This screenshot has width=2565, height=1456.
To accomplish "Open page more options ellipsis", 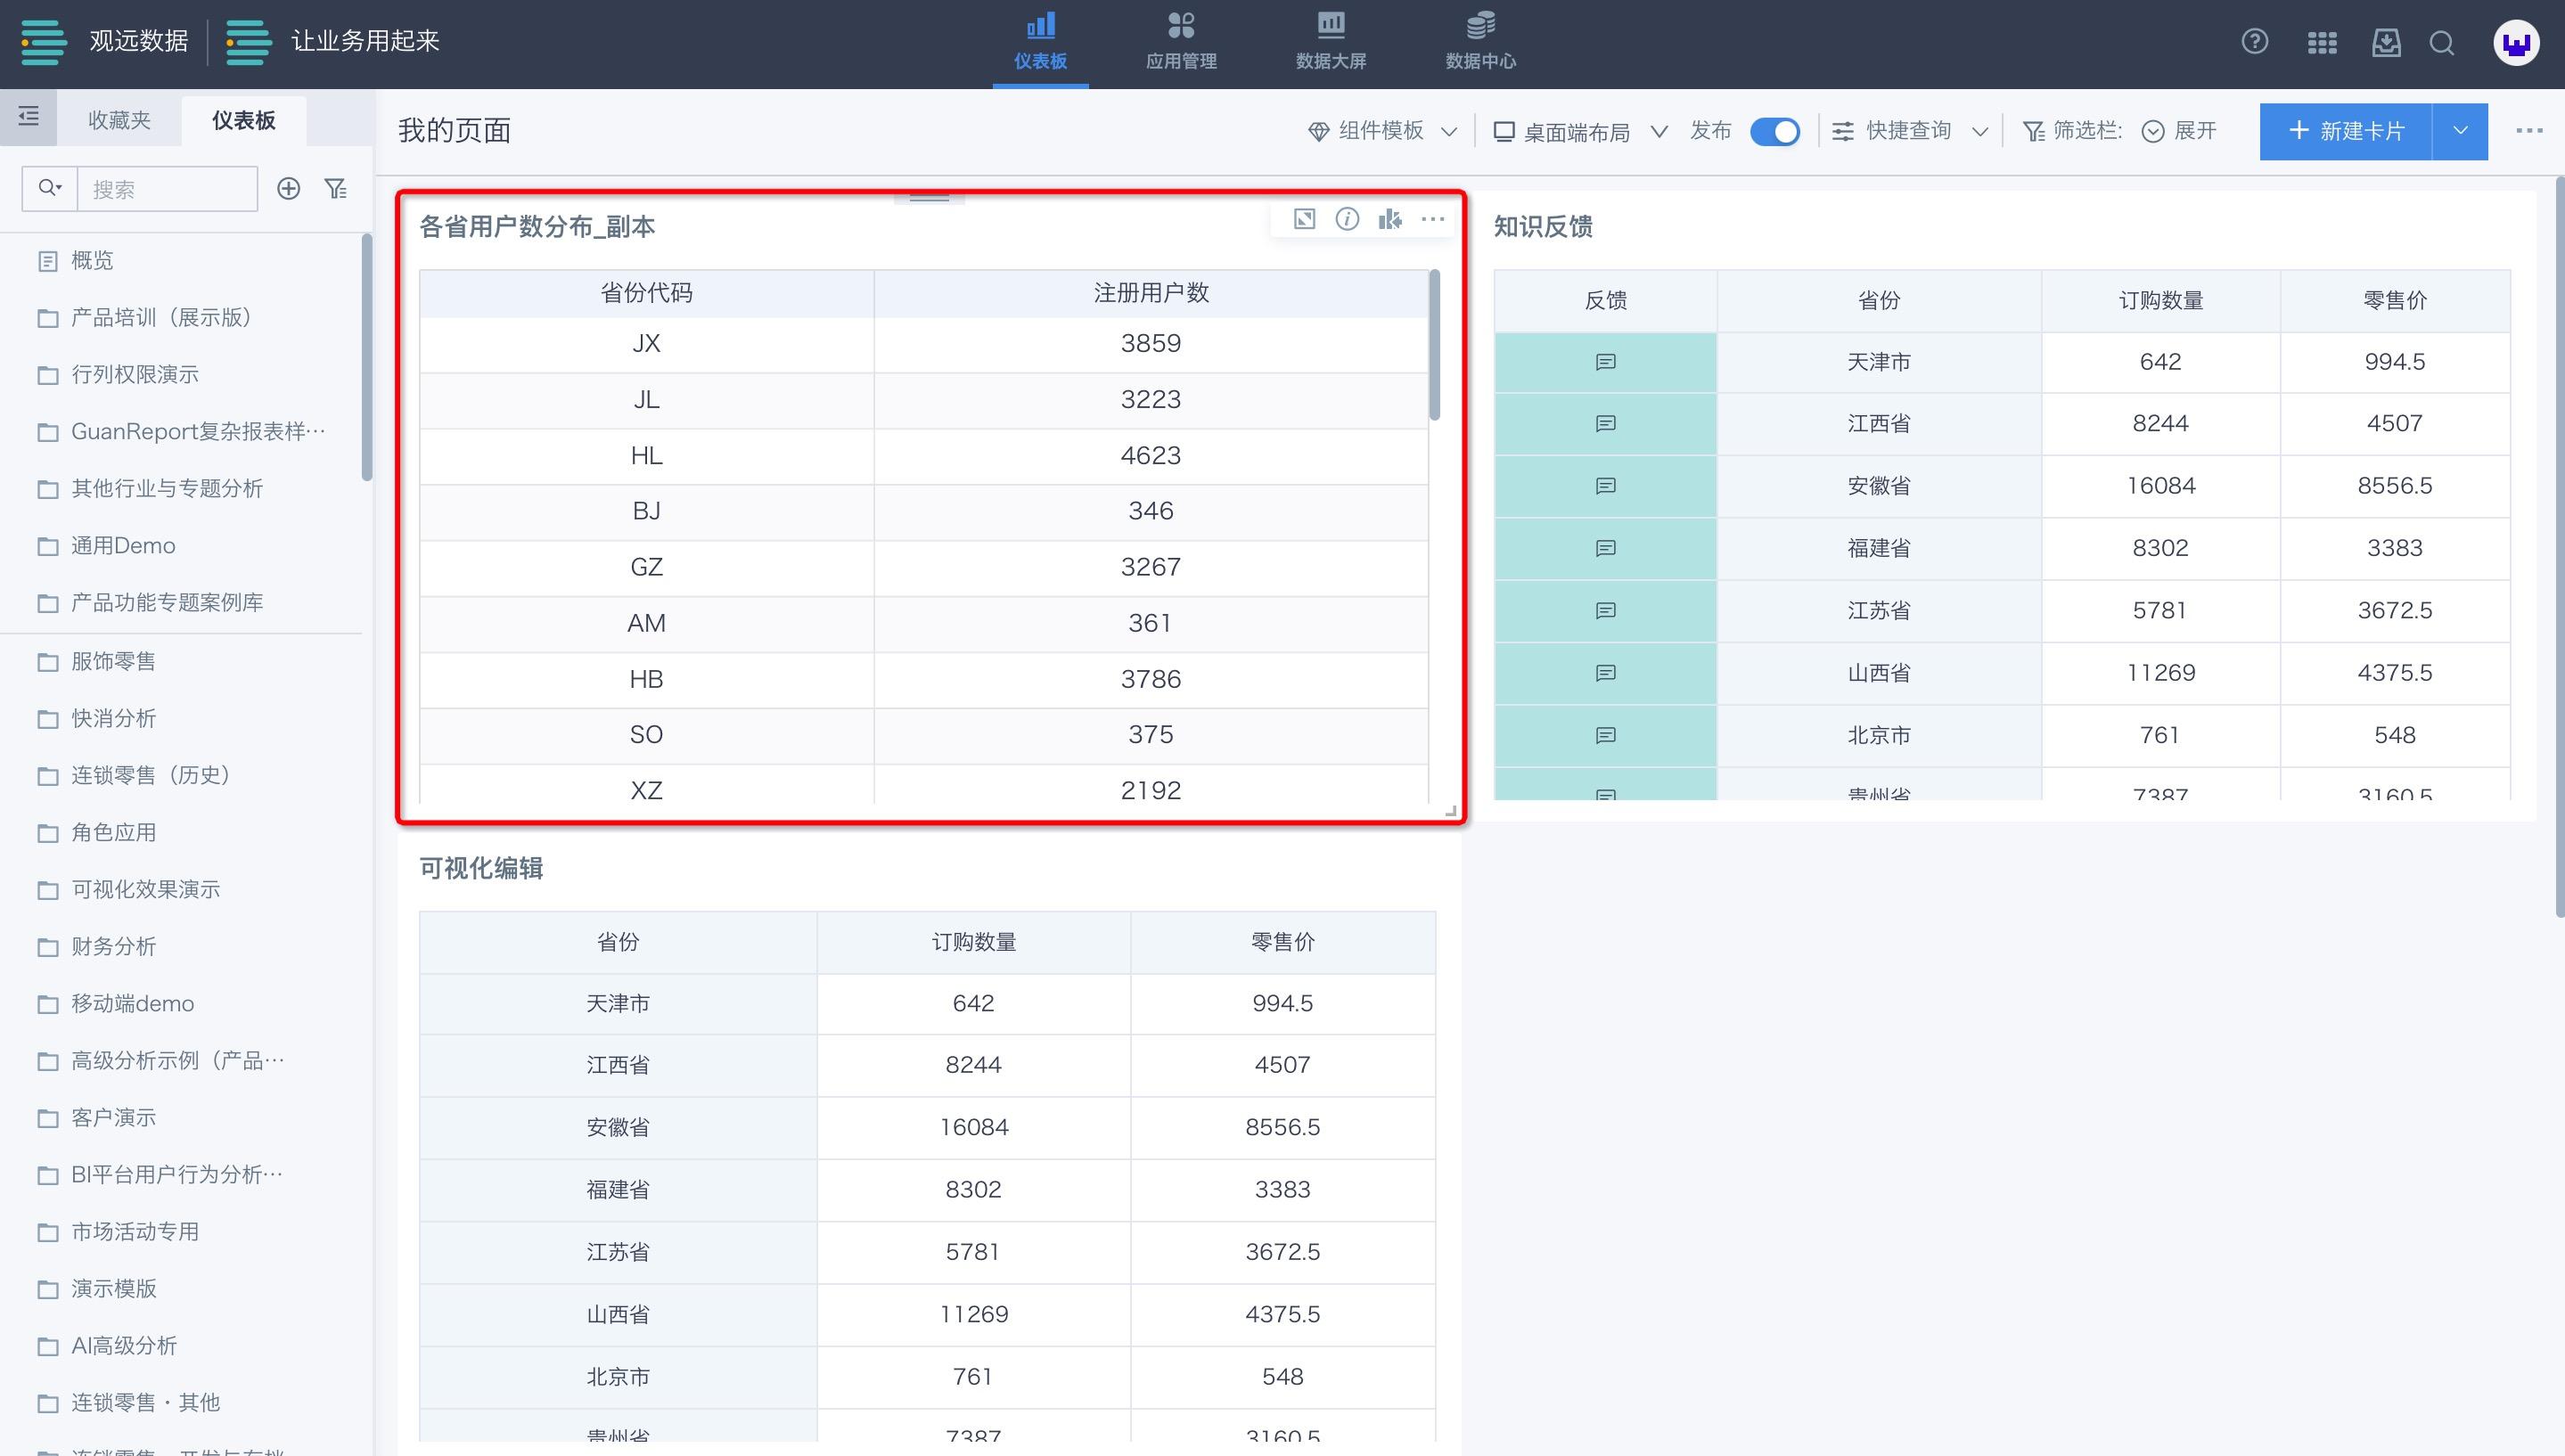I will pos(2529,131).
